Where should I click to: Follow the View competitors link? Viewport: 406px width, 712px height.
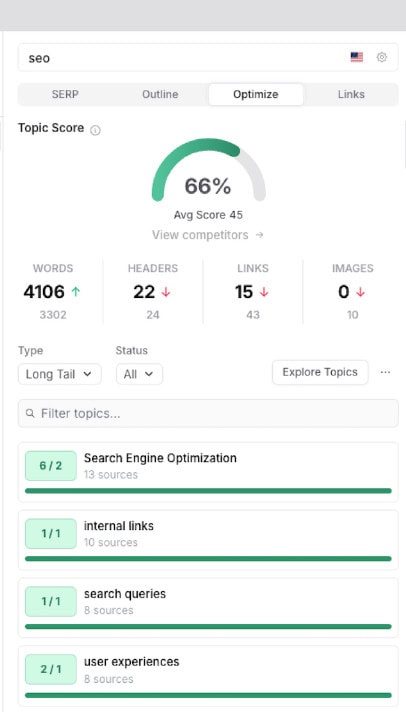[x=208, y=235]
